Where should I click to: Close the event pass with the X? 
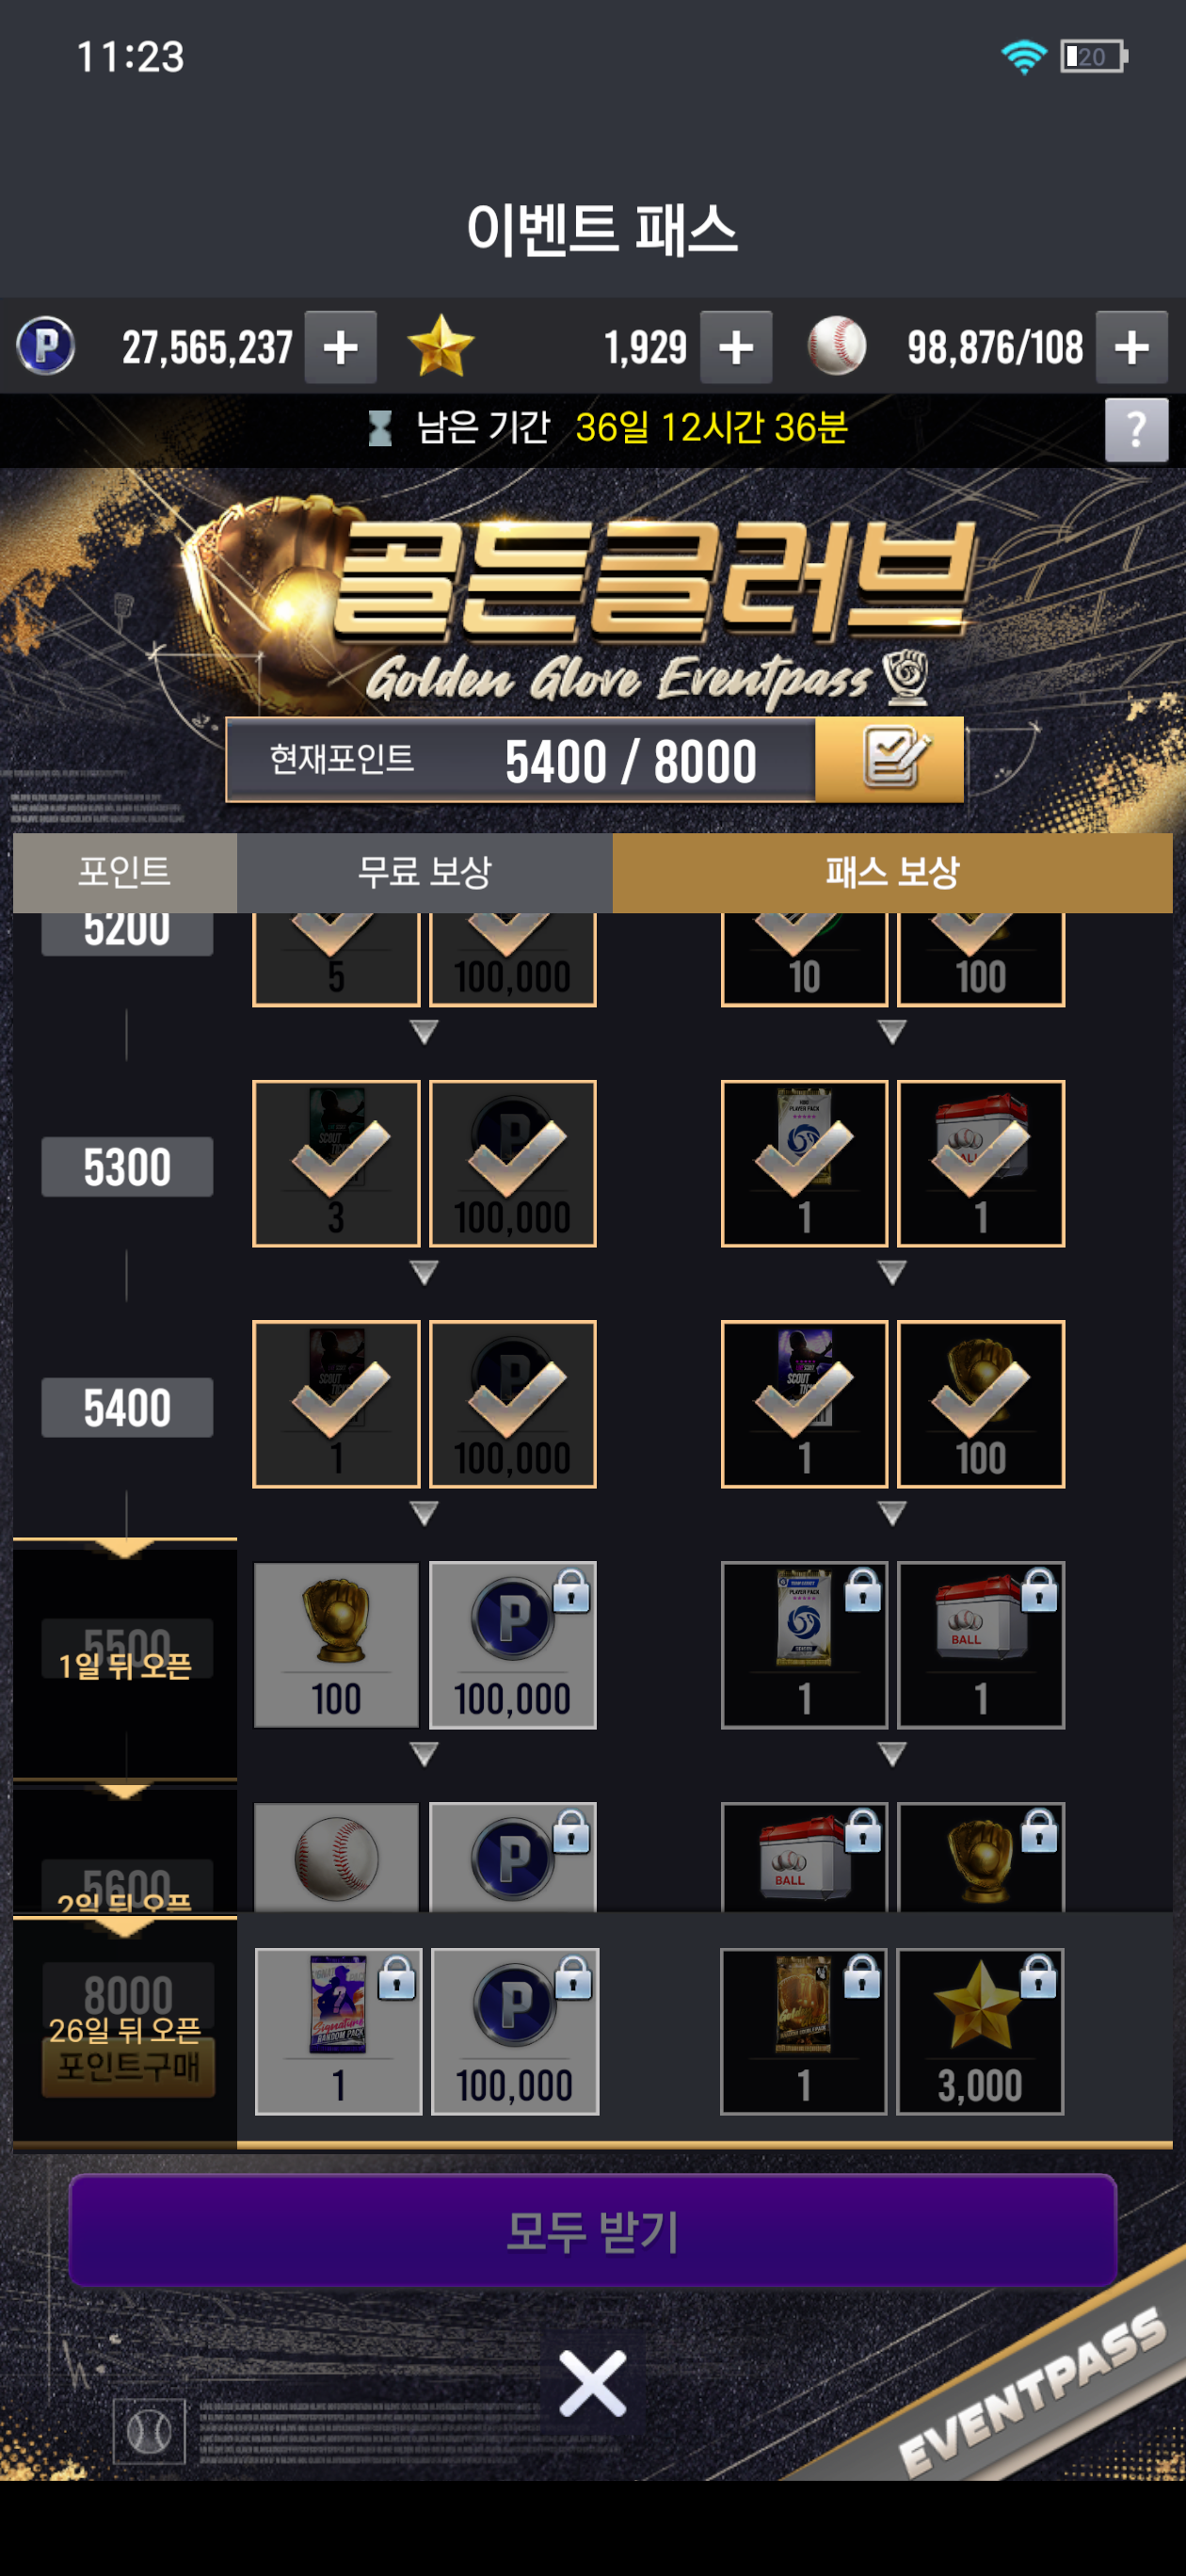(x=593, y=2383)
